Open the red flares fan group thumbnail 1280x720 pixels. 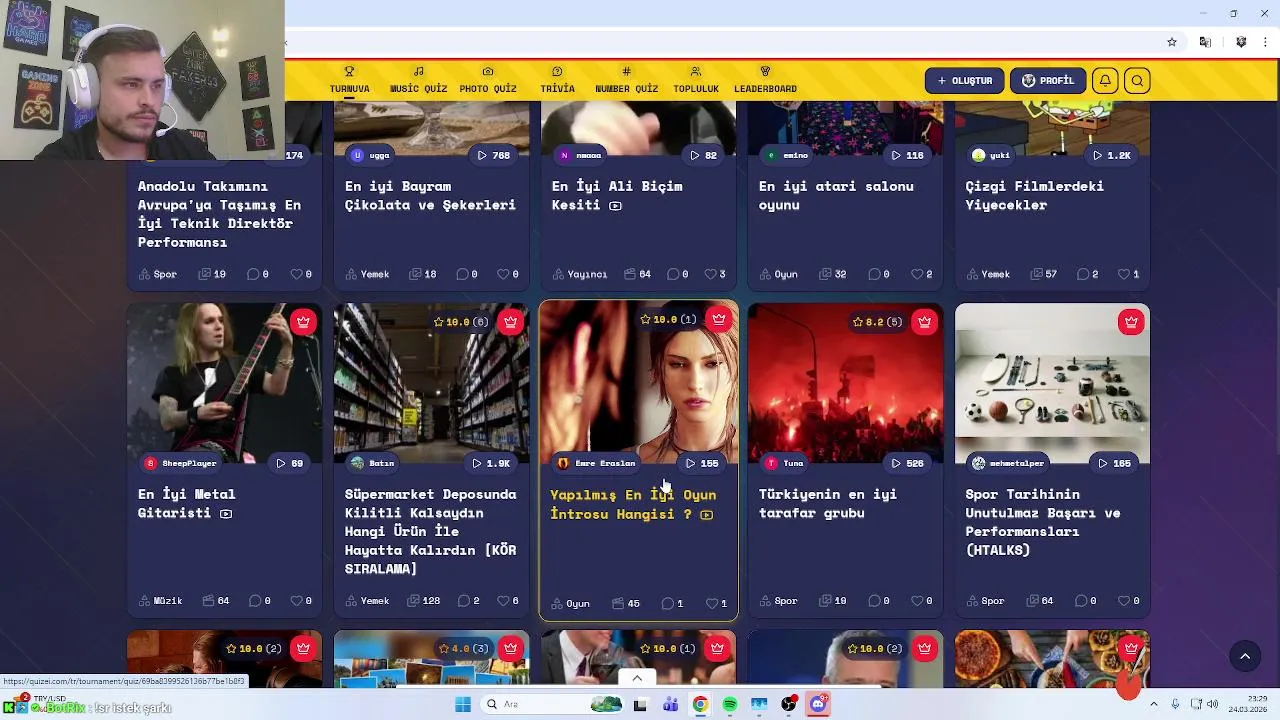click(x=845, y=385)
